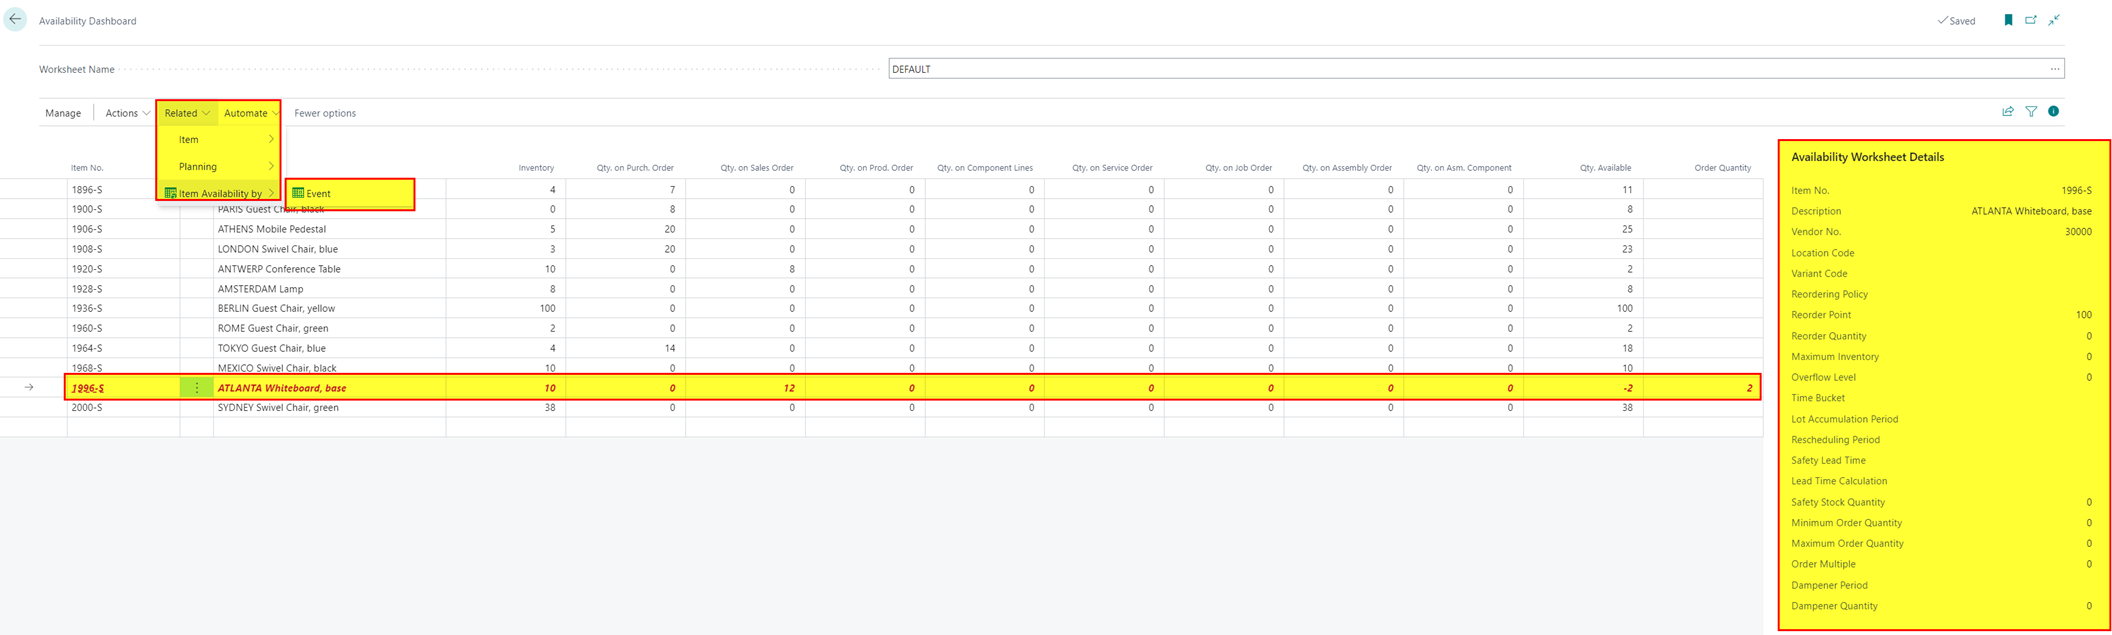Viewport: 2112px width, 635px height.
Task: Click the Event availability menu entry
Action: [x=319, y=194]
